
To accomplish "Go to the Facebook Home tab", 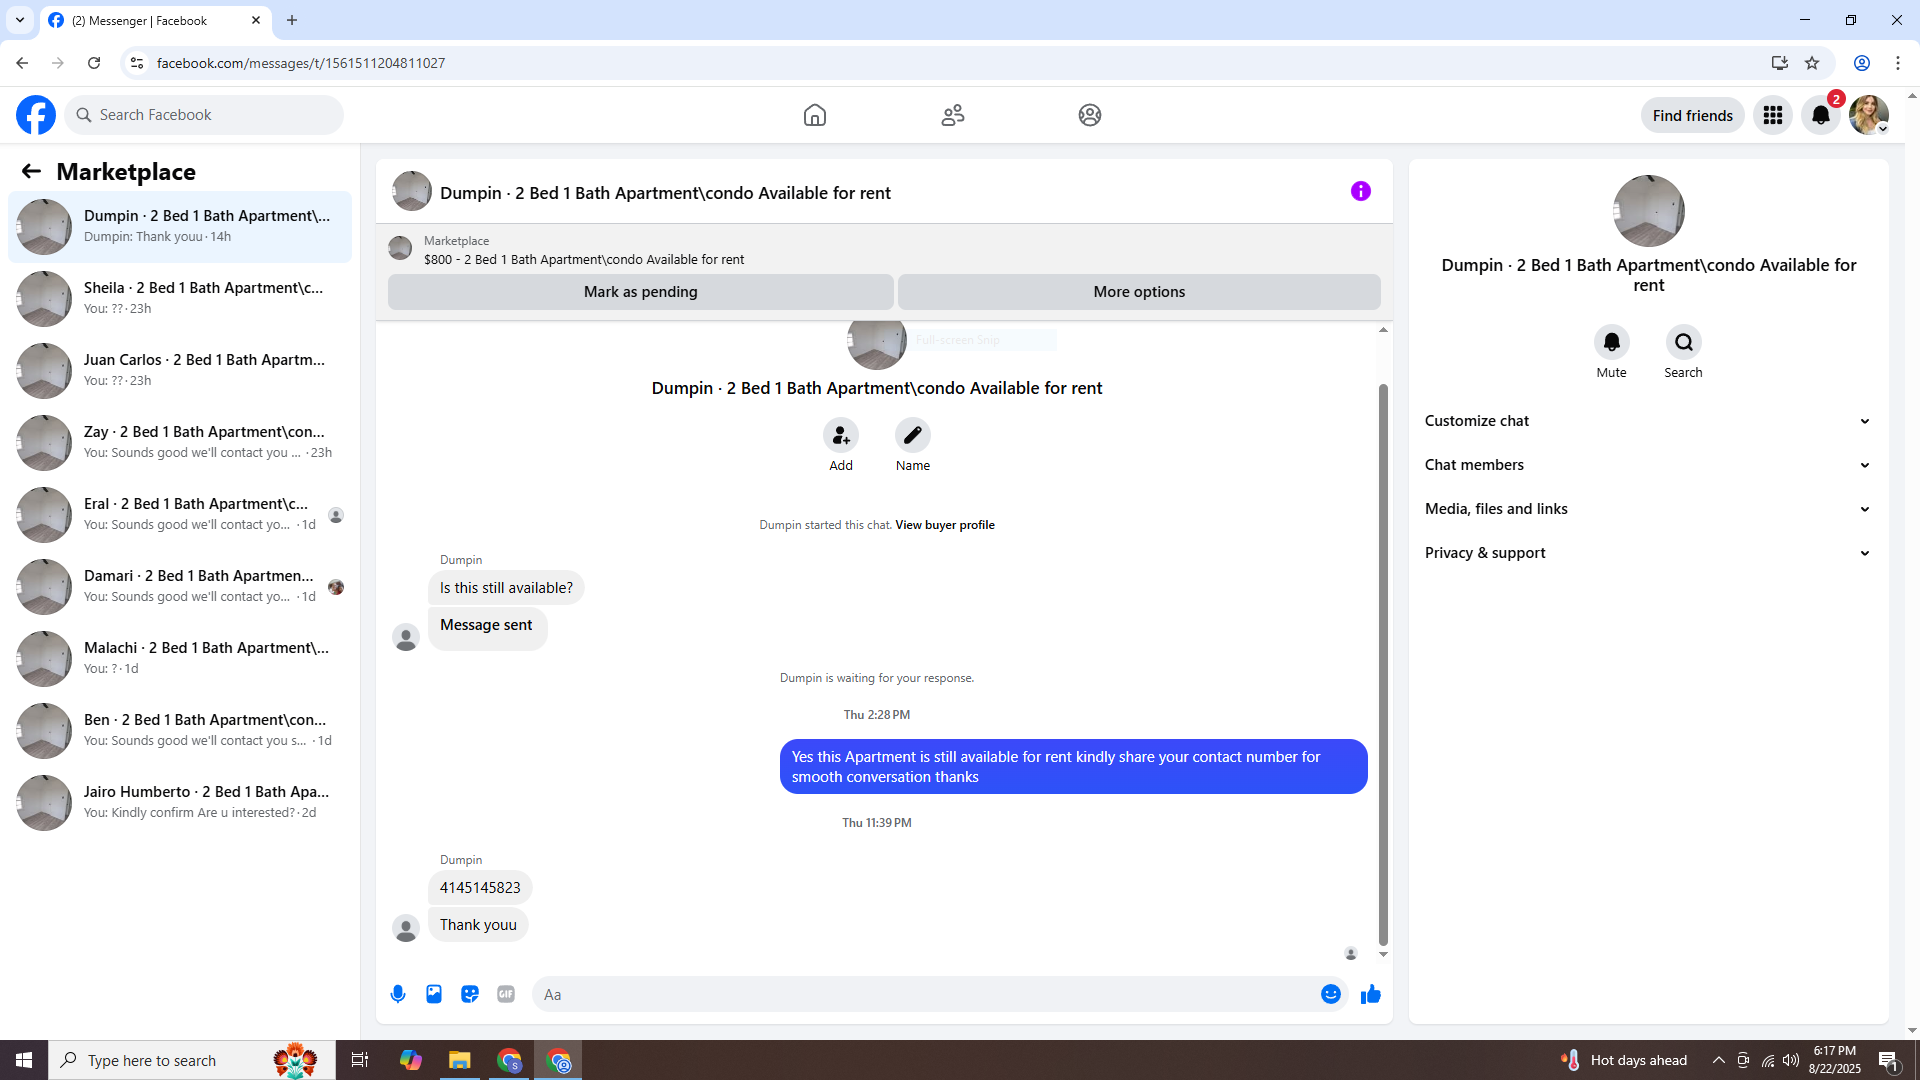I will [815, 115].
